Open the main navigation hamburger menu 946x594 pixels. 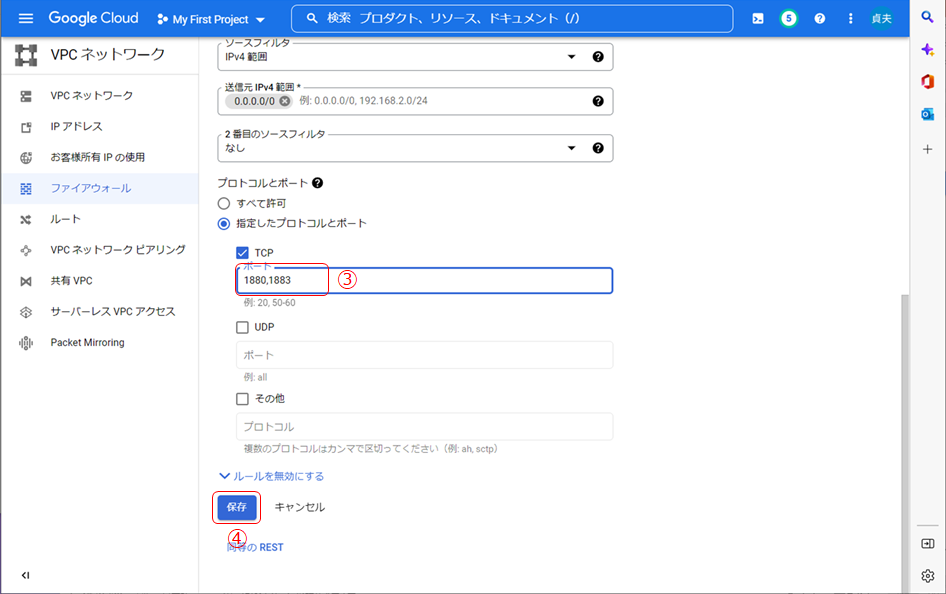(26, 19)
